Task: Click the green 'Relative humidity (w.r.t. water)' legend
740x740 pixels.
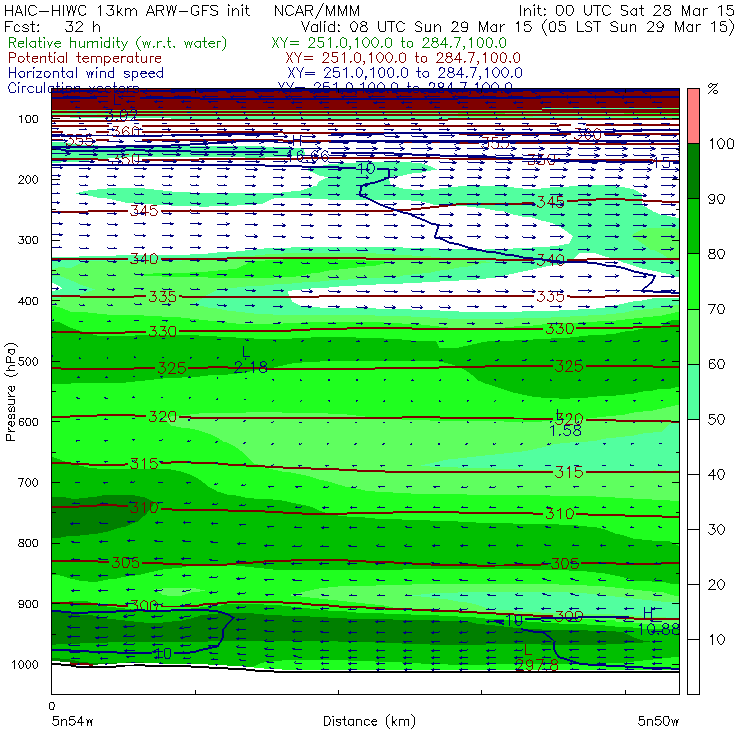Action: (x=118, y=43)
